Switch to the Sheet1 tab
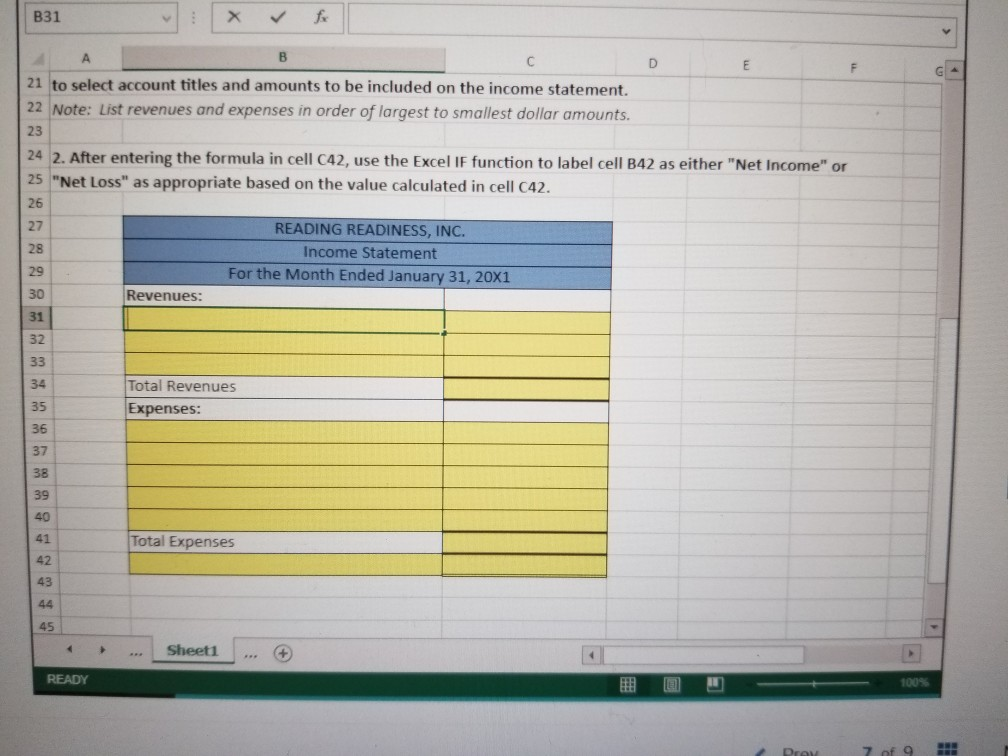1008x756 pixels. point(191,650)
